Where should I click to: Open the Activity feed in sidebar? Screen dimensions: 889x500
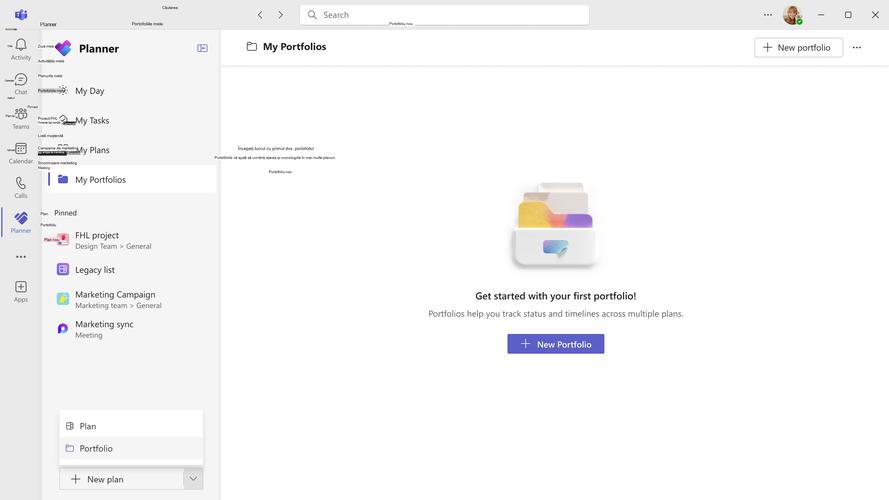click(21, 50)
